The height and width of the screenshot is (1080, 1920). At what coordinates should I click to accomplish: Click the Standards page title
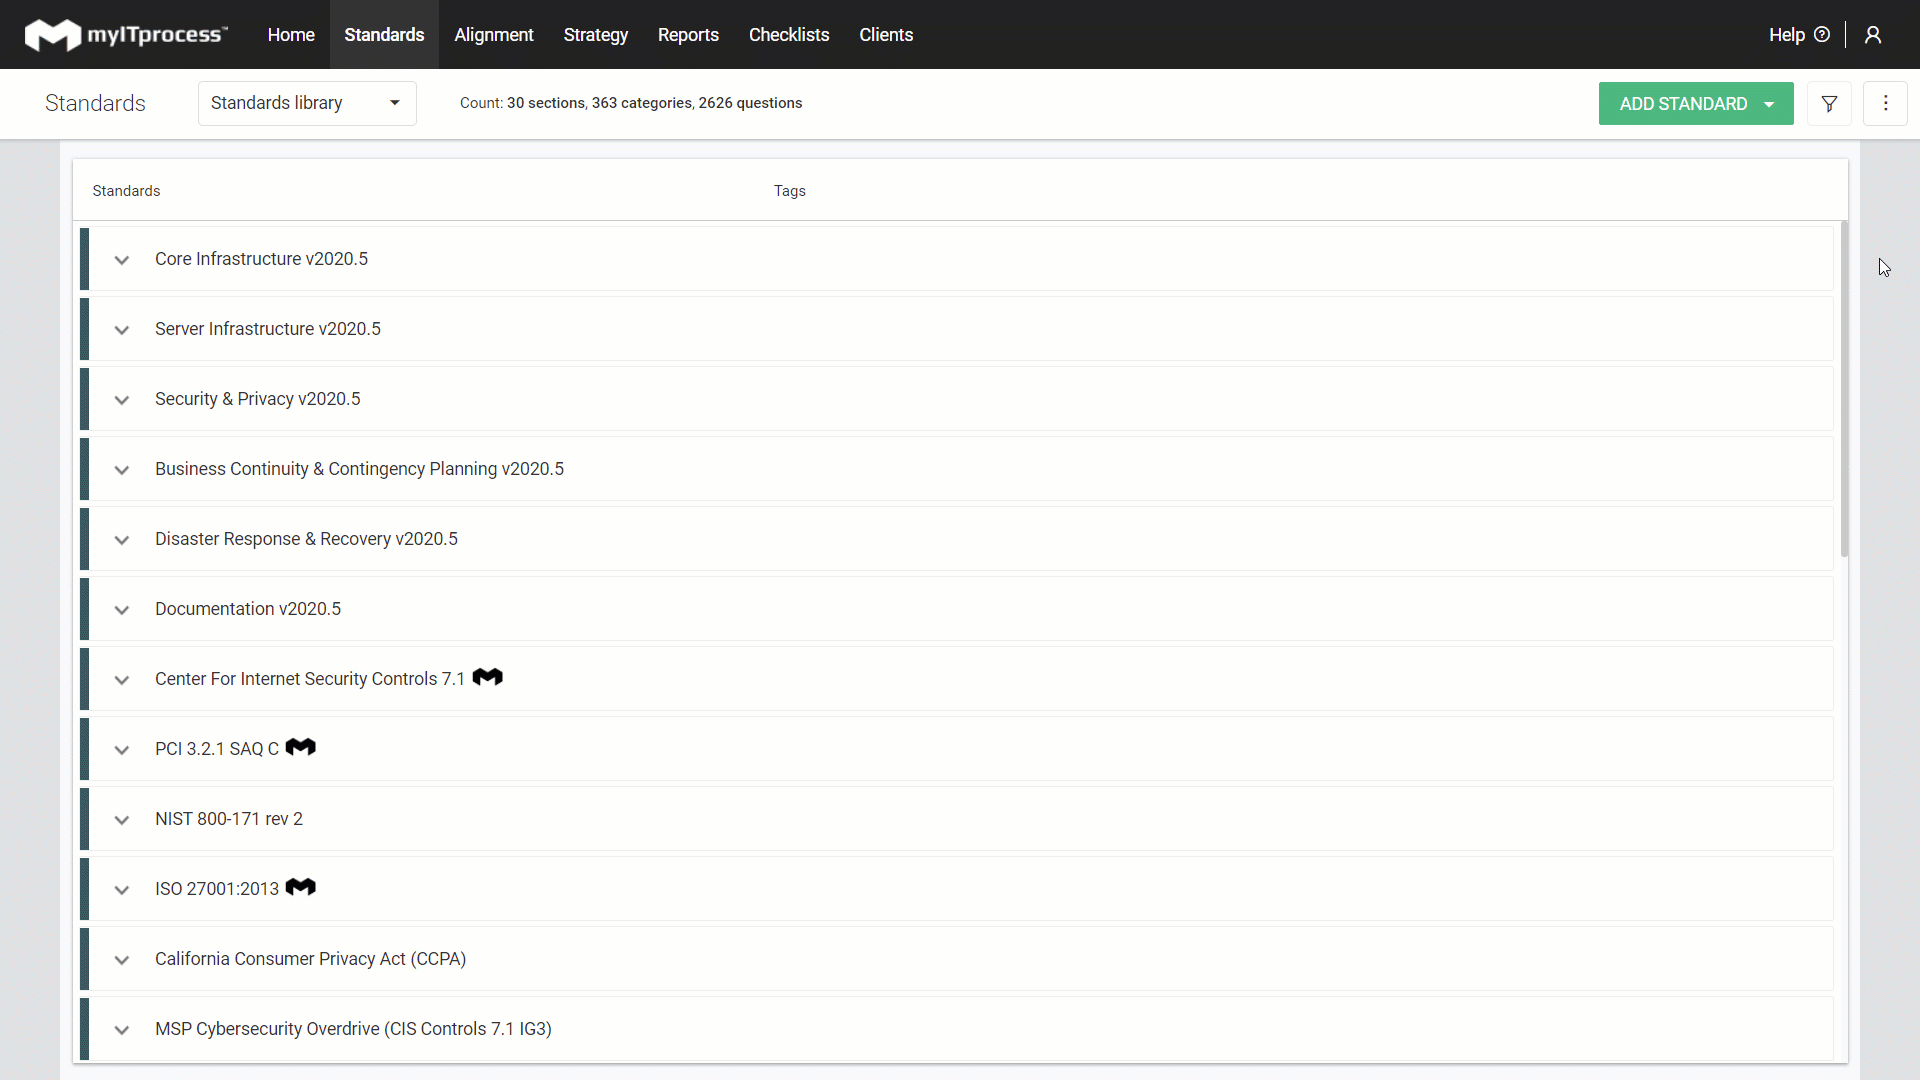(95, 103)
